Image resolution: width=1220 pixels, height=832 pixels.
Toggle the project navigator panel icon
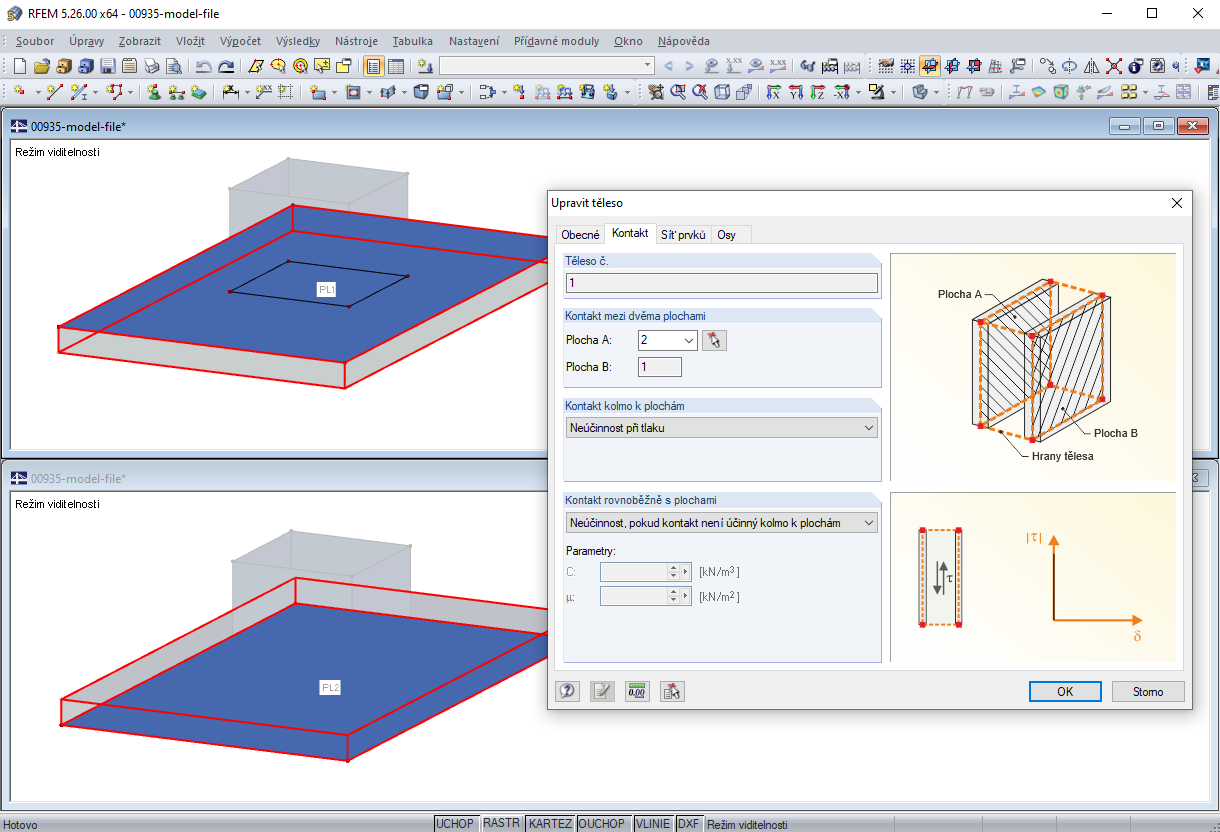click(x=374, y=67)
